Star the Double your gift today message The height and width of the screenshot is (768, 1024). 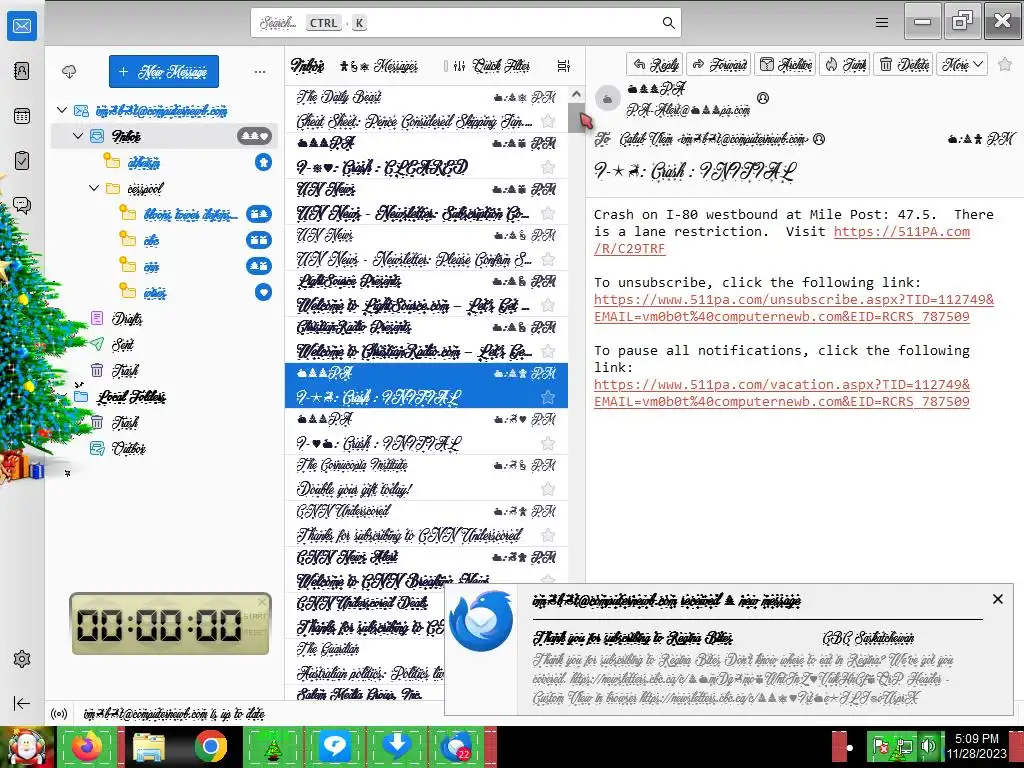(x=548, y=489)
